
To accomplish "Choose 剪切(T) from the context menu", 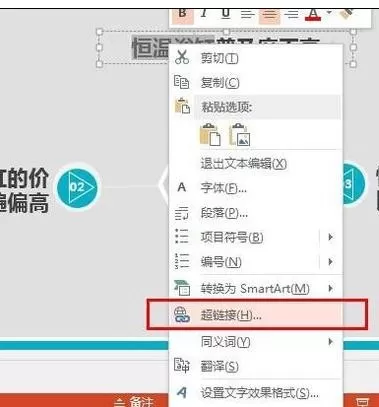I will point(219,59).
